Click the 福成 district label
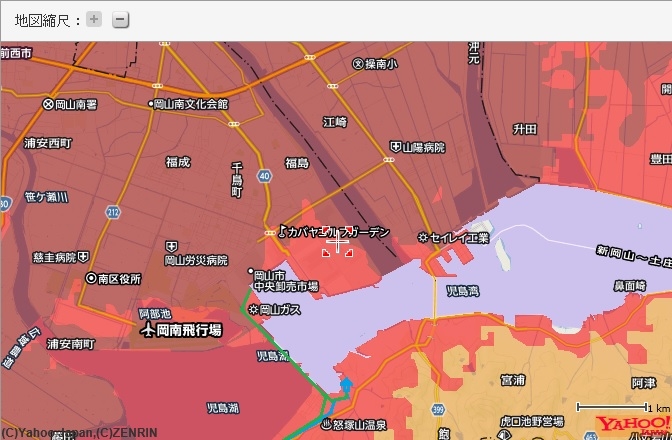 [x=178, y=162]
